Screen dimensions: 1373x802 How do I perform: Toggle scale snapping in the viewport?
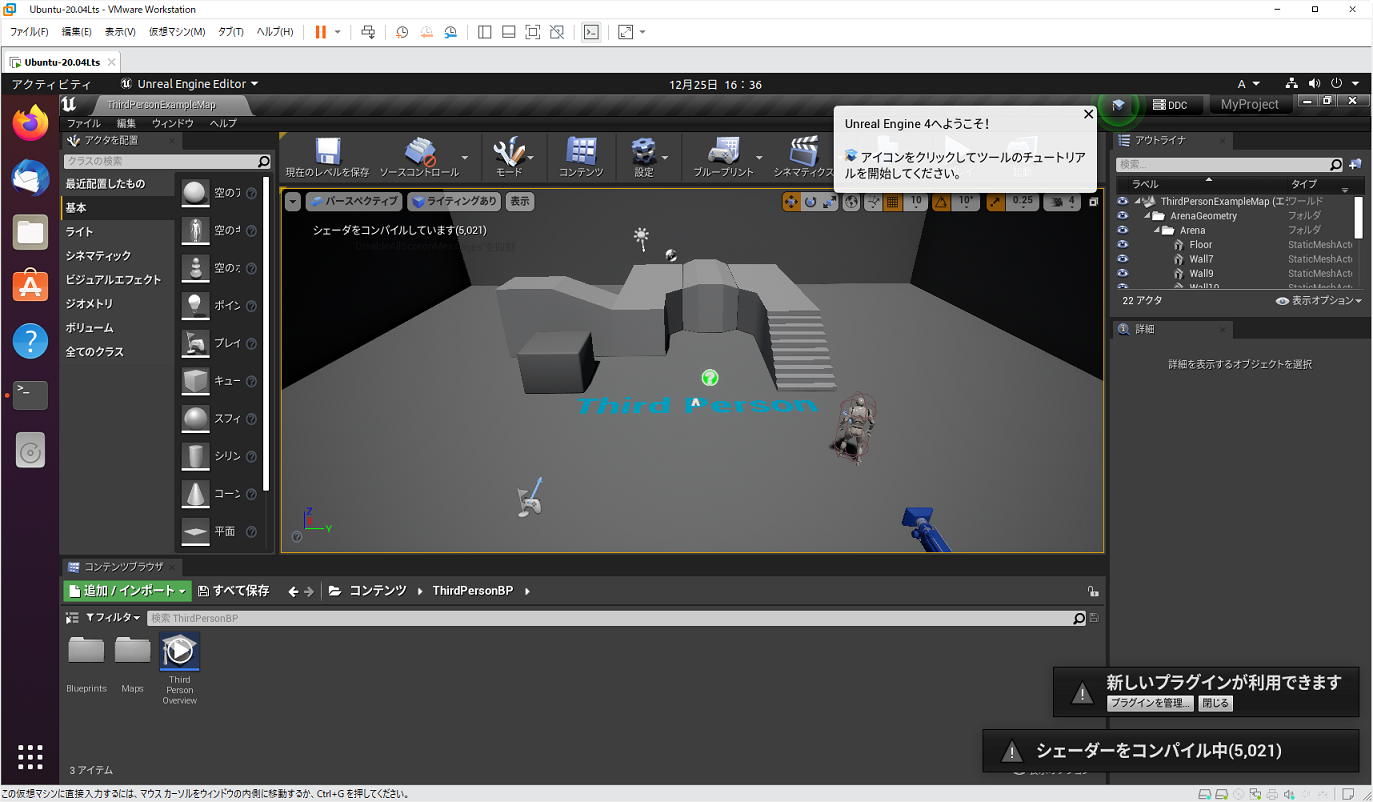(x=996, y=202)
